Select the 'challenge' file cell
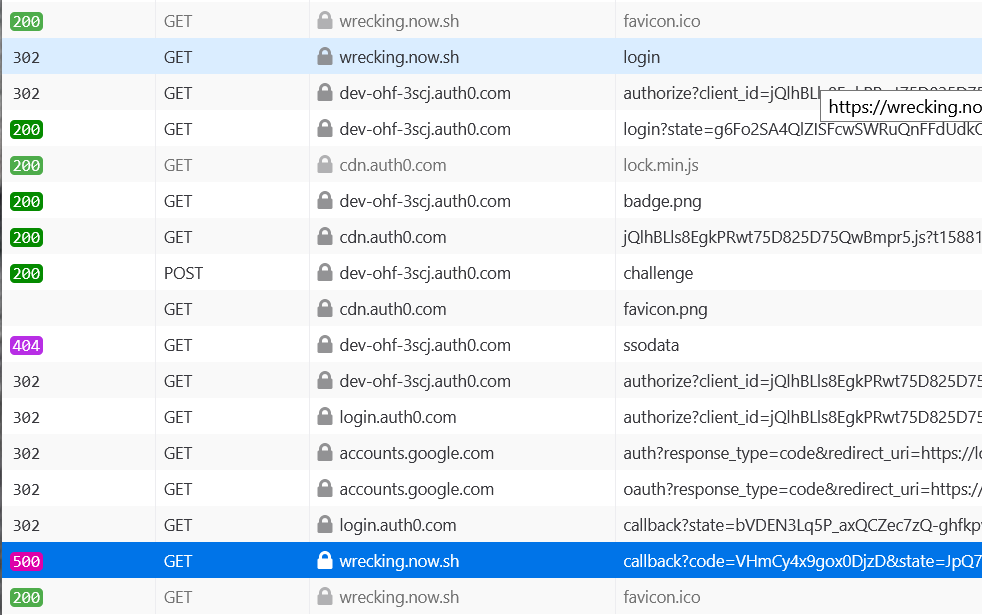Viewport: 982px width, 615px height. [x=658, y=274]
